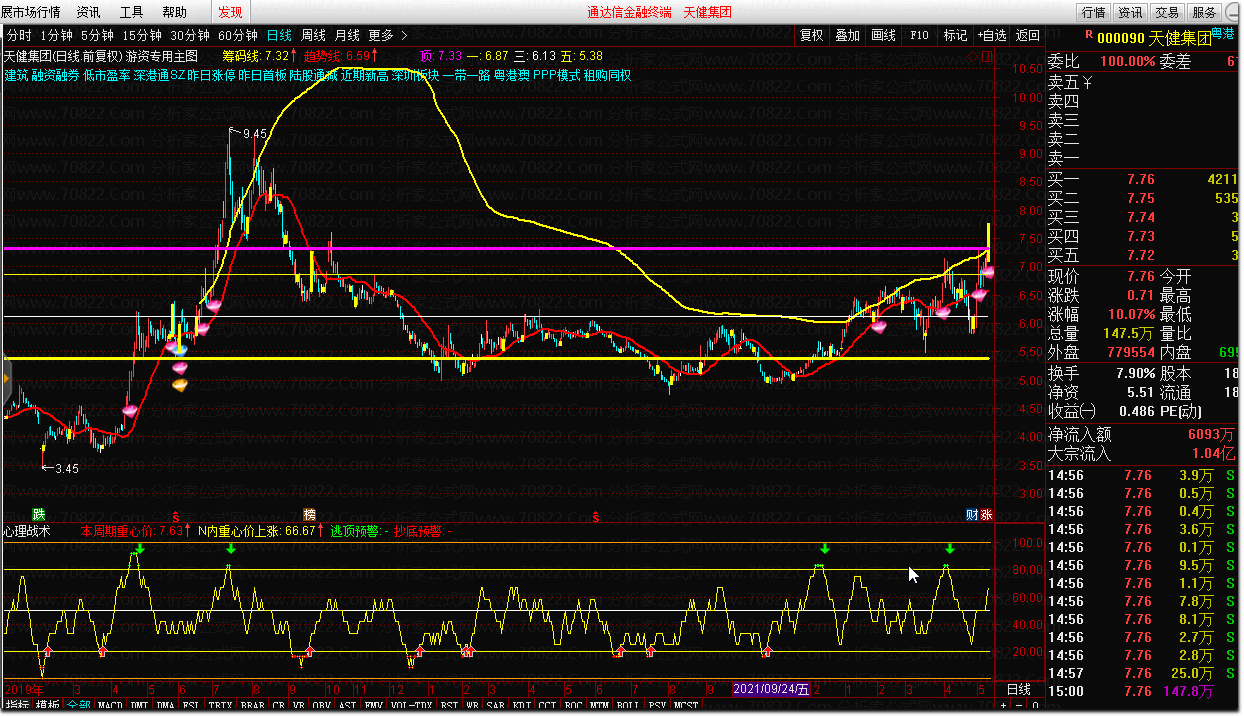1244x716 pixels.
Task: Click the 复权 chart toolbar button
Action: coord(812,35)
